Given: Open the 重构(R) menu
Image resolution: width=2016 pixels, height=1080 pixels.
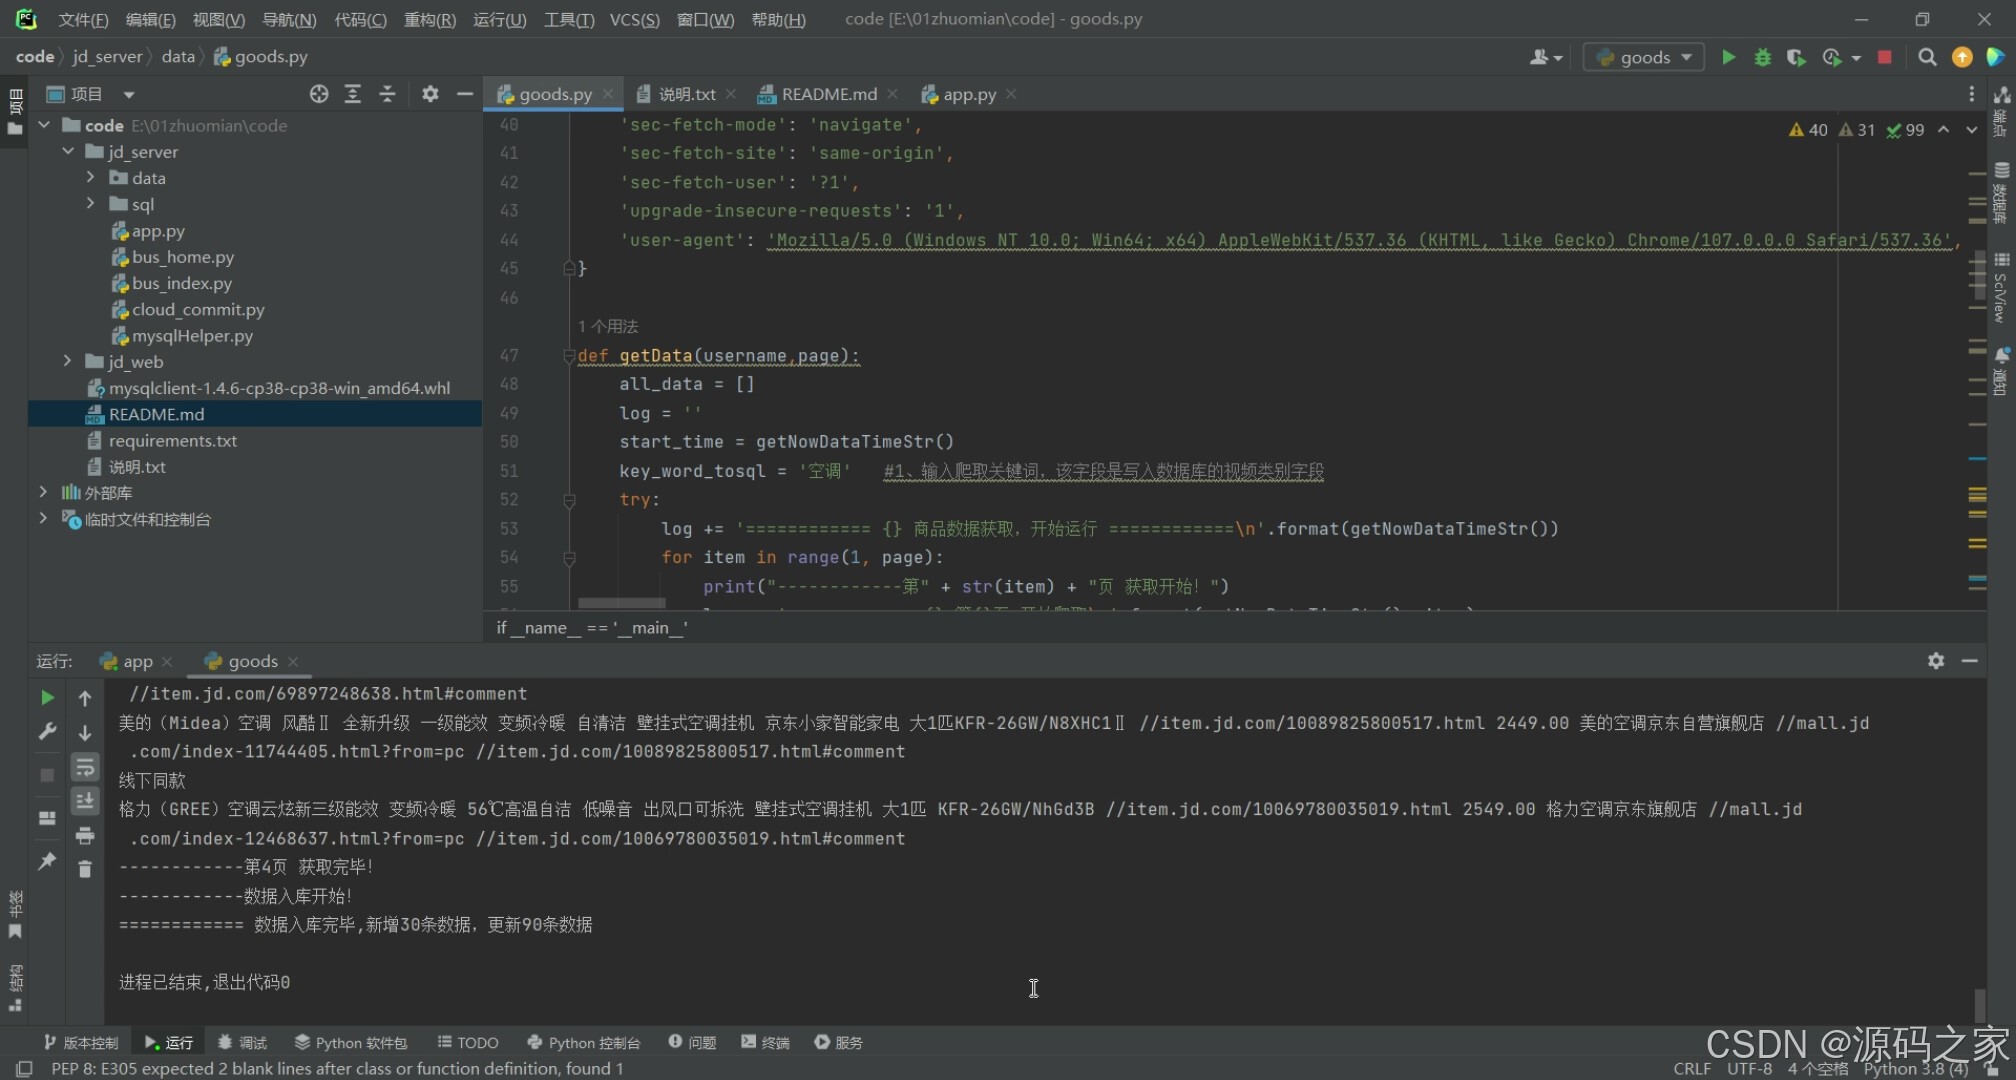Looking at the screenshot, I should tap(429, 19).
